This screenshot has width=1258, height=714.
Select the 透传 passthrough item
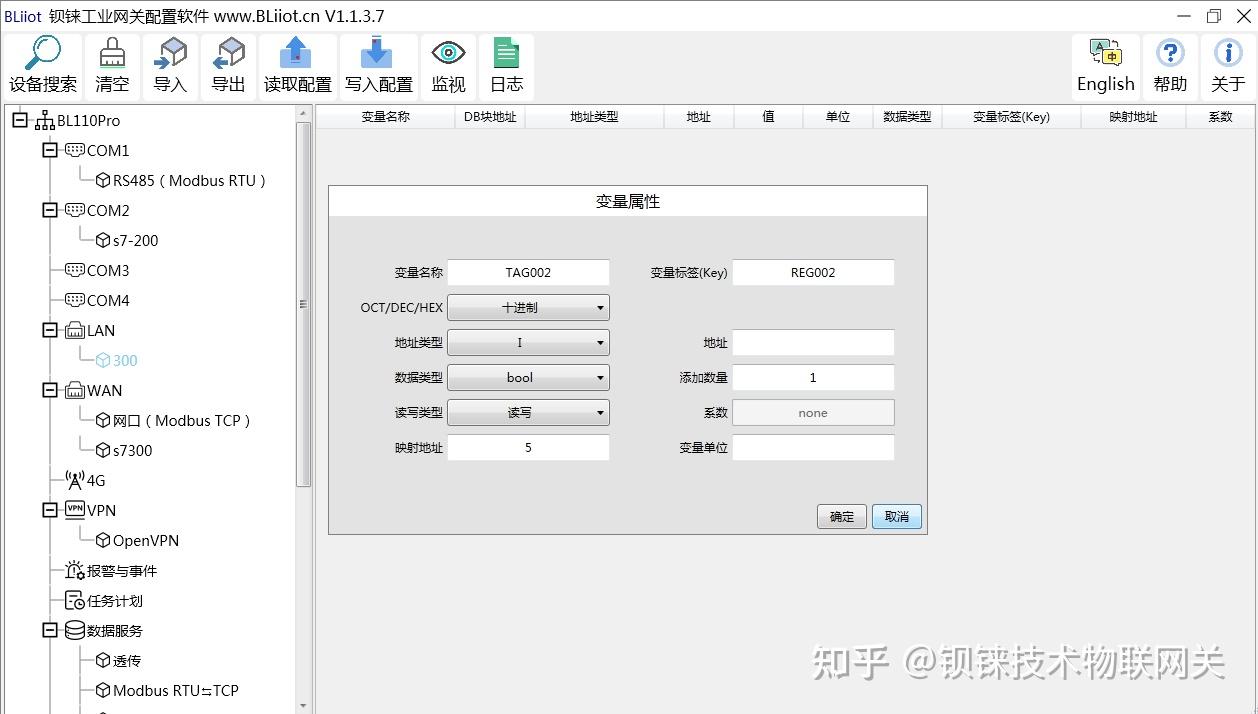click(x=127, y=661)
